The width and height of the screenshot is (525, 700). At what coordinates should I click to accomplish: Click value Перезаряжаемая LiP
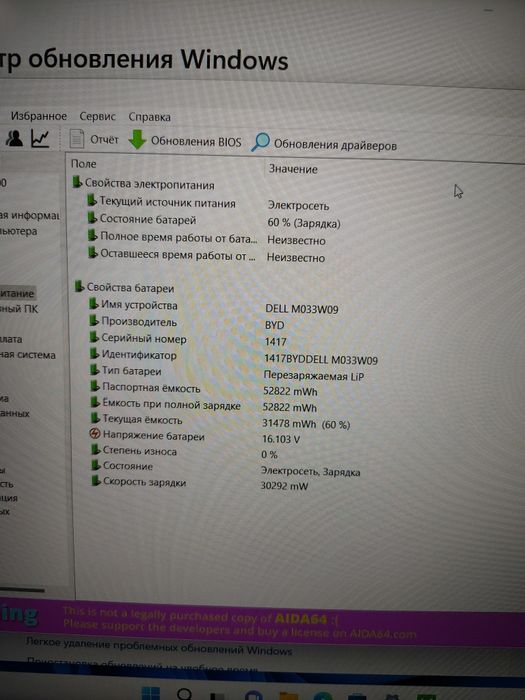click(x=313, y=376)
